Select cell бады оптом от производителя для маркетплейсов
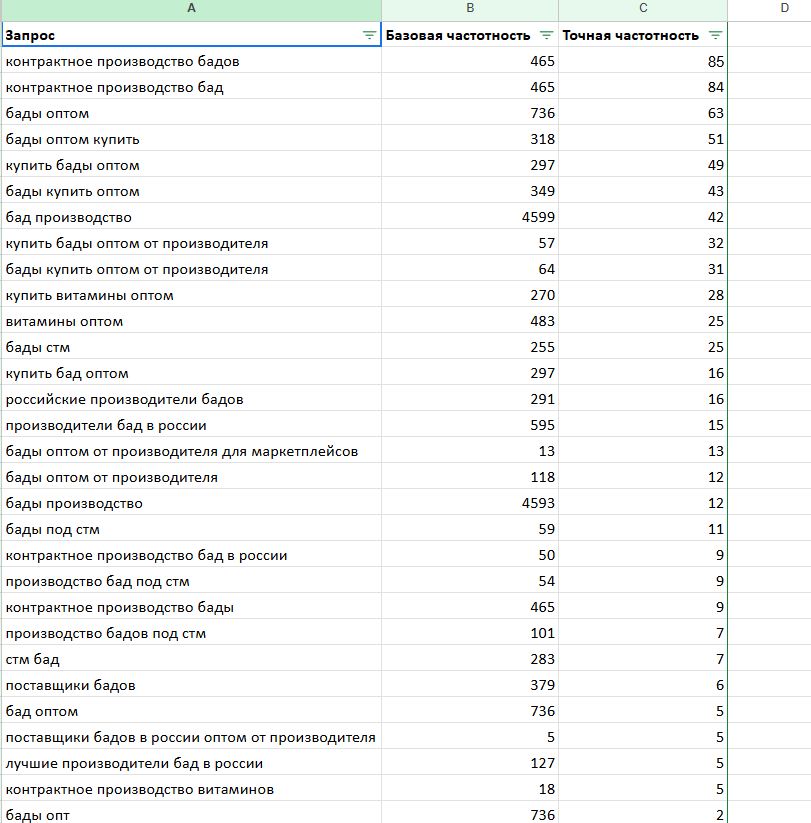Screen dimensions: 811x823 [191, 451]
